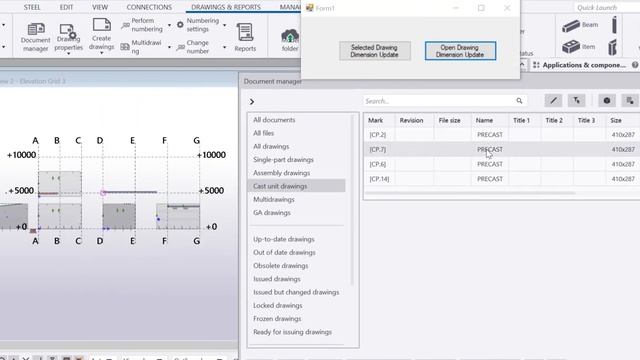Click the horizontal scrollbar under drawing list
Screen dimensions: 640x360
(x=469, y=193)
